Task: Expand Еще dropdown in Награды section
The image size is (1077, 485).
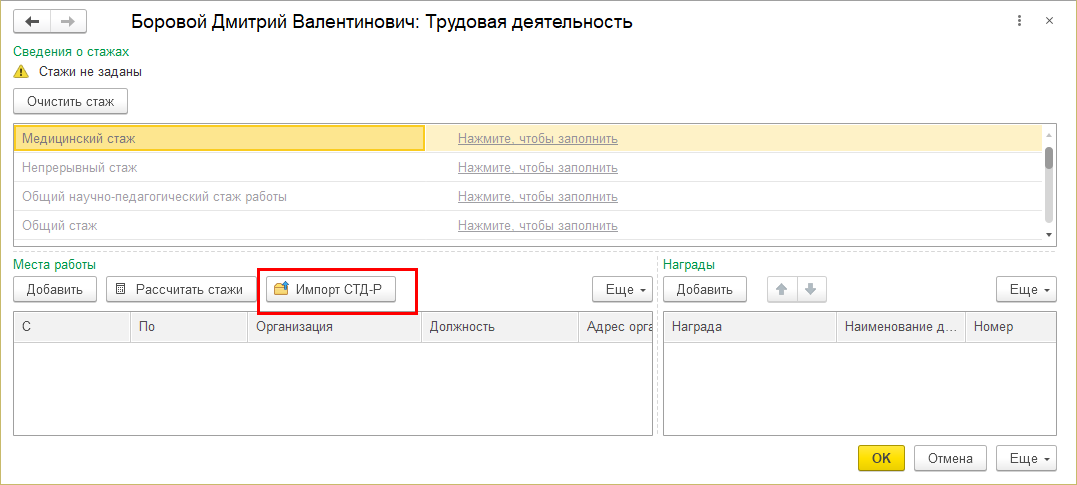Action: [x=1026, y=290]
